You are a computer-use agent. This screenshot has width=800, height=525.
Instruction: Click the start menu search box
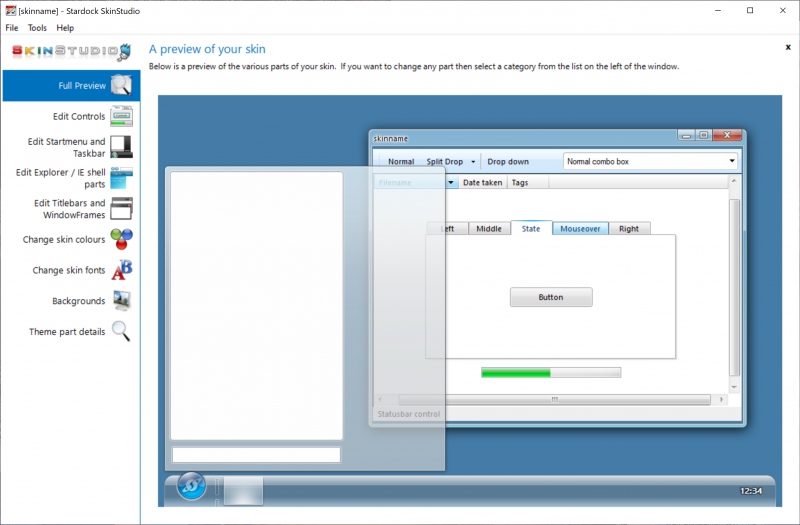256,455
